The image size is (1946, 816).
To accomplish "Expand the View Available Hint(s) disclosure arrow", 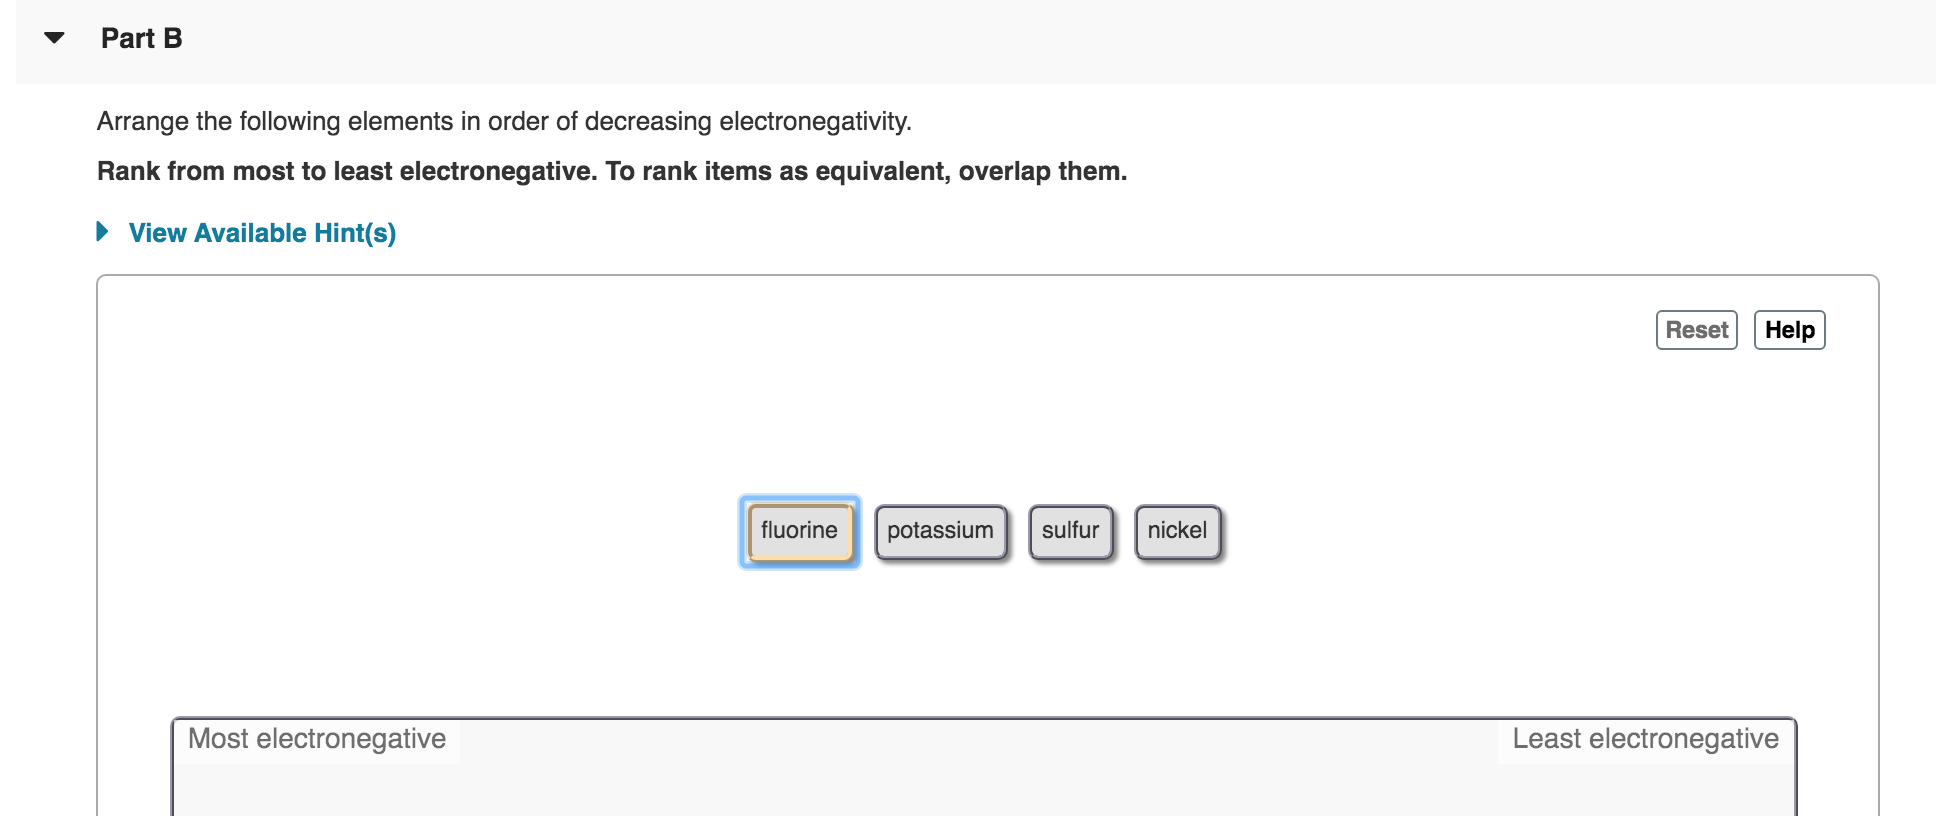I will 100,232.
